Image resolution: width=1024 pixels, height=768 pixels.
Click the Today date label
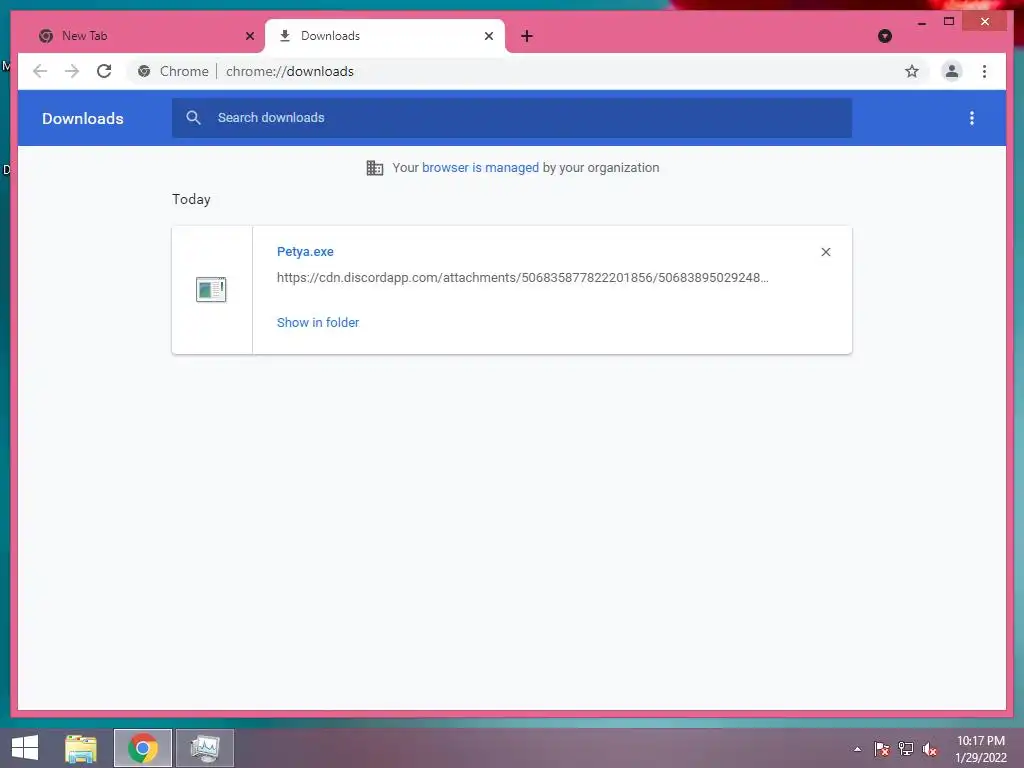pyautogui.click(x=191, y=199)
